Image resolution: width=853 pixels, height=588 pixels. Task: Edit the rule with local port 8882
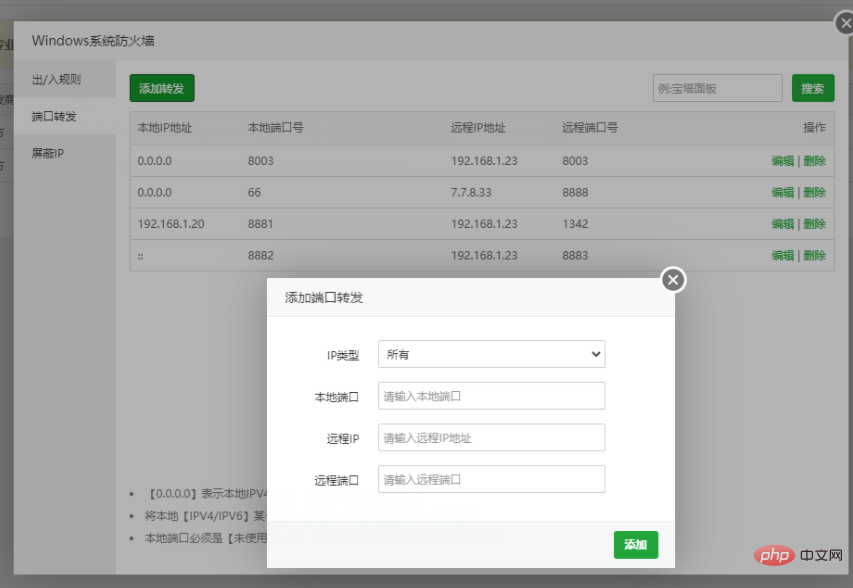pyautogui.click(x=783, y=256)
